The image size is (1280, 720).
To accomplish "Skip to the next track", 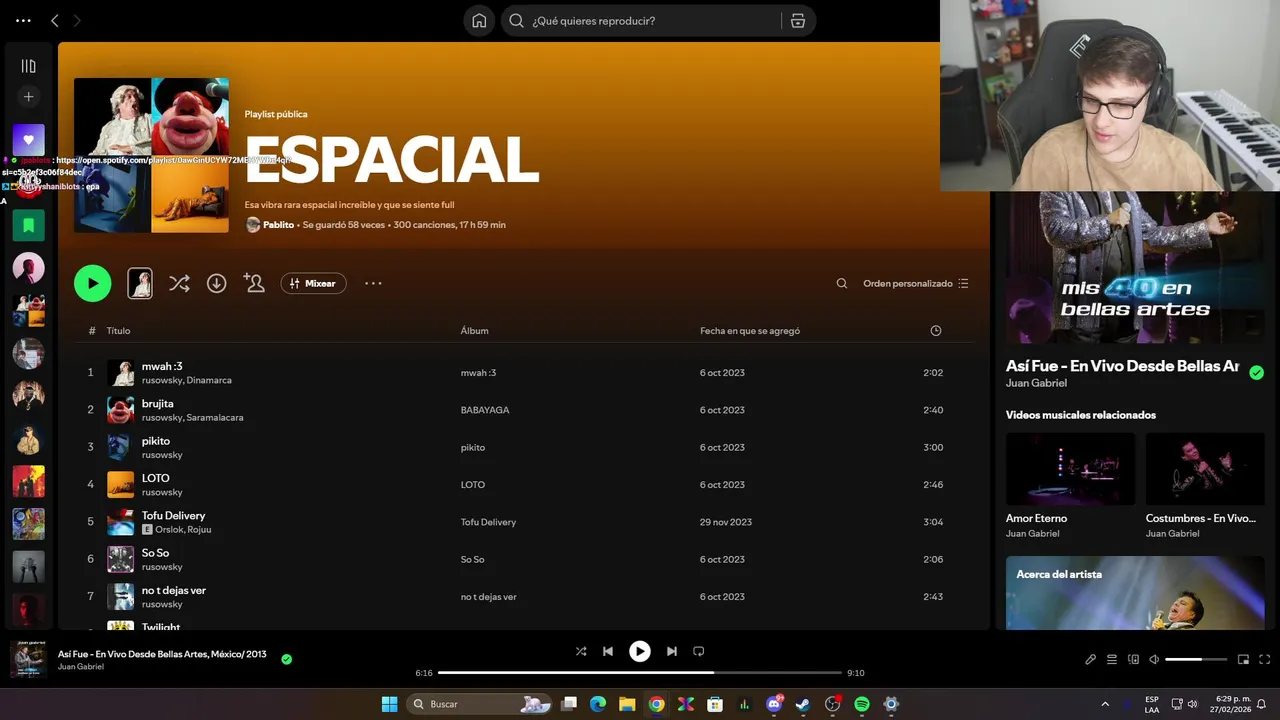I will click(x=671, y=651).
